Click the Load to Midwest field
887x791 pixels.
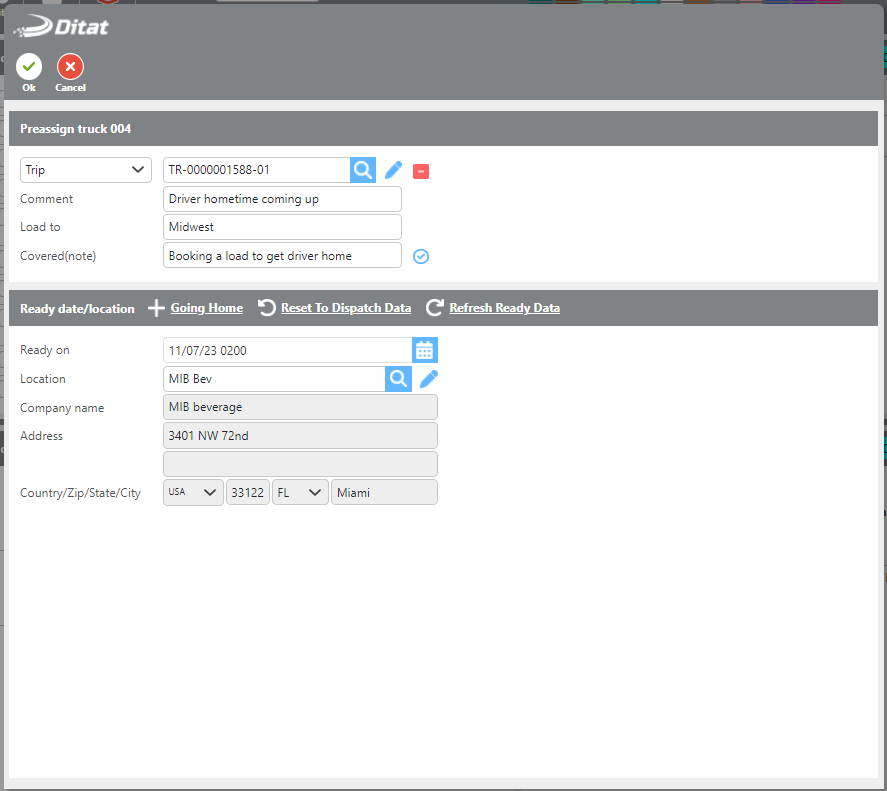point(282,227)
